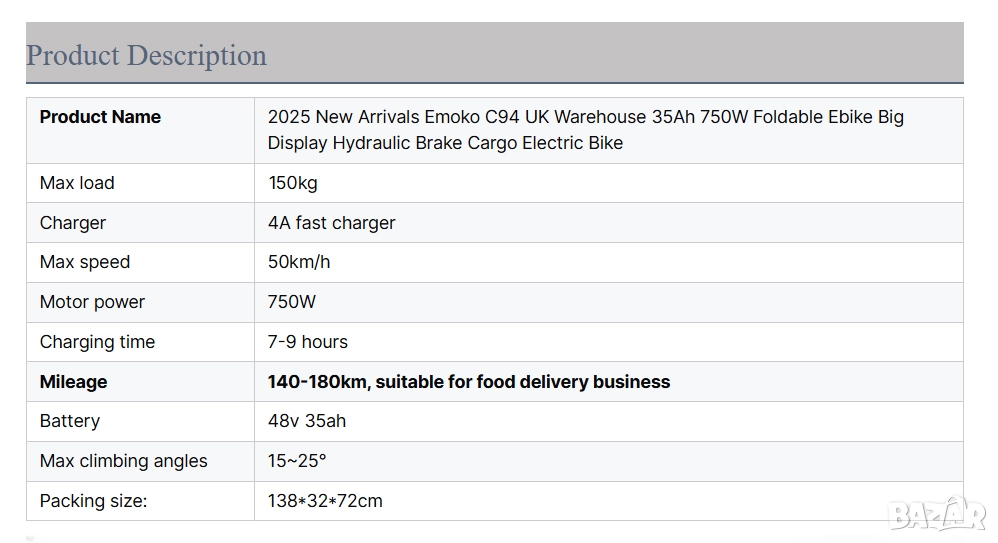Click the Product Description heading
998x543 pixels.
point(146,55)
